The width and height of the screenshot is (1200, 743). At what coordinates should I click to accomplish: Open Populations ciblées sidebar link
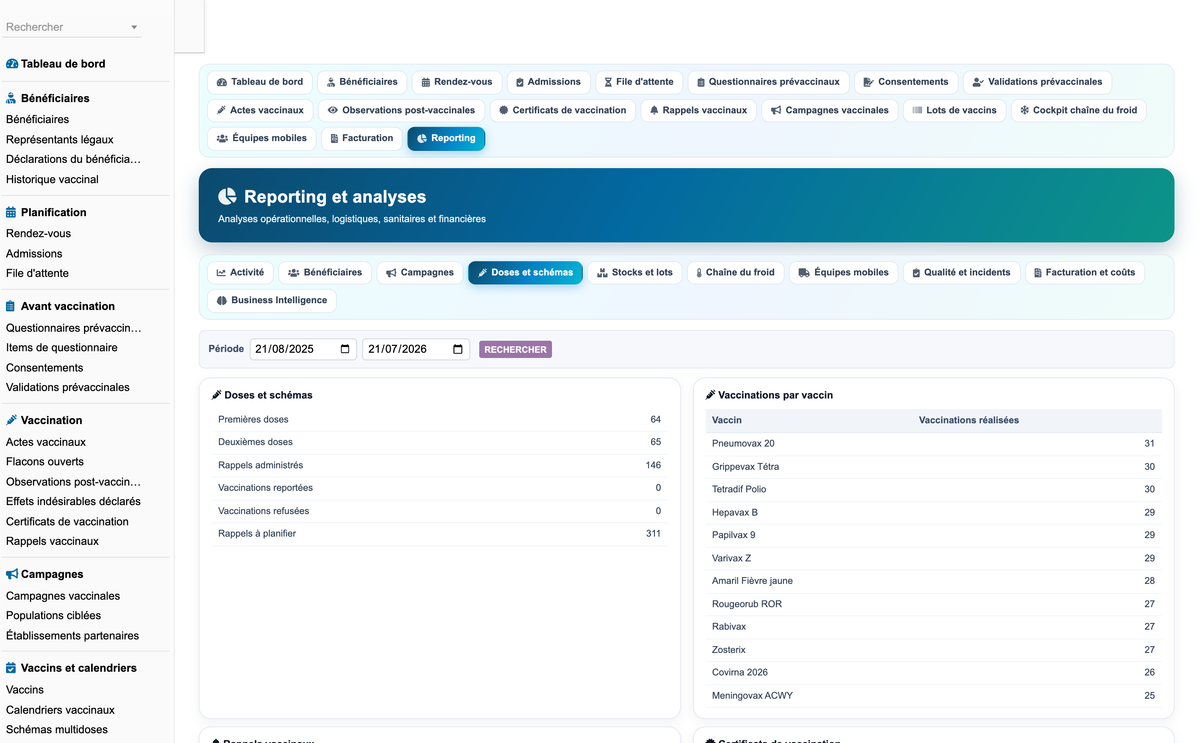point(53,615)
